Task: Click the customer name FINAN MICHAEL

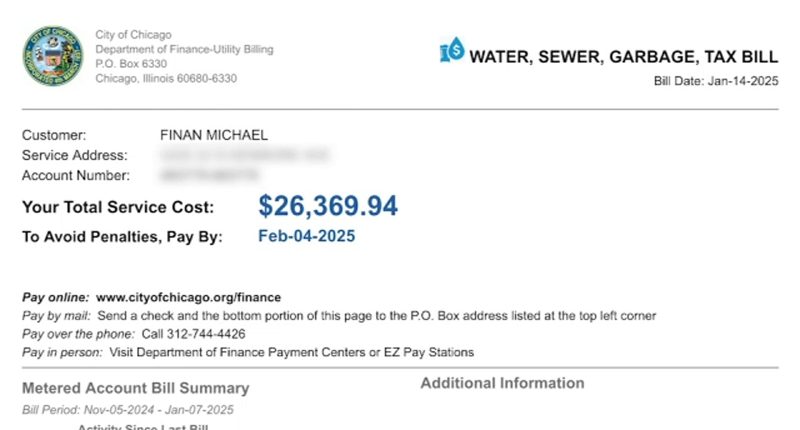Action: [x=214, y=135]
